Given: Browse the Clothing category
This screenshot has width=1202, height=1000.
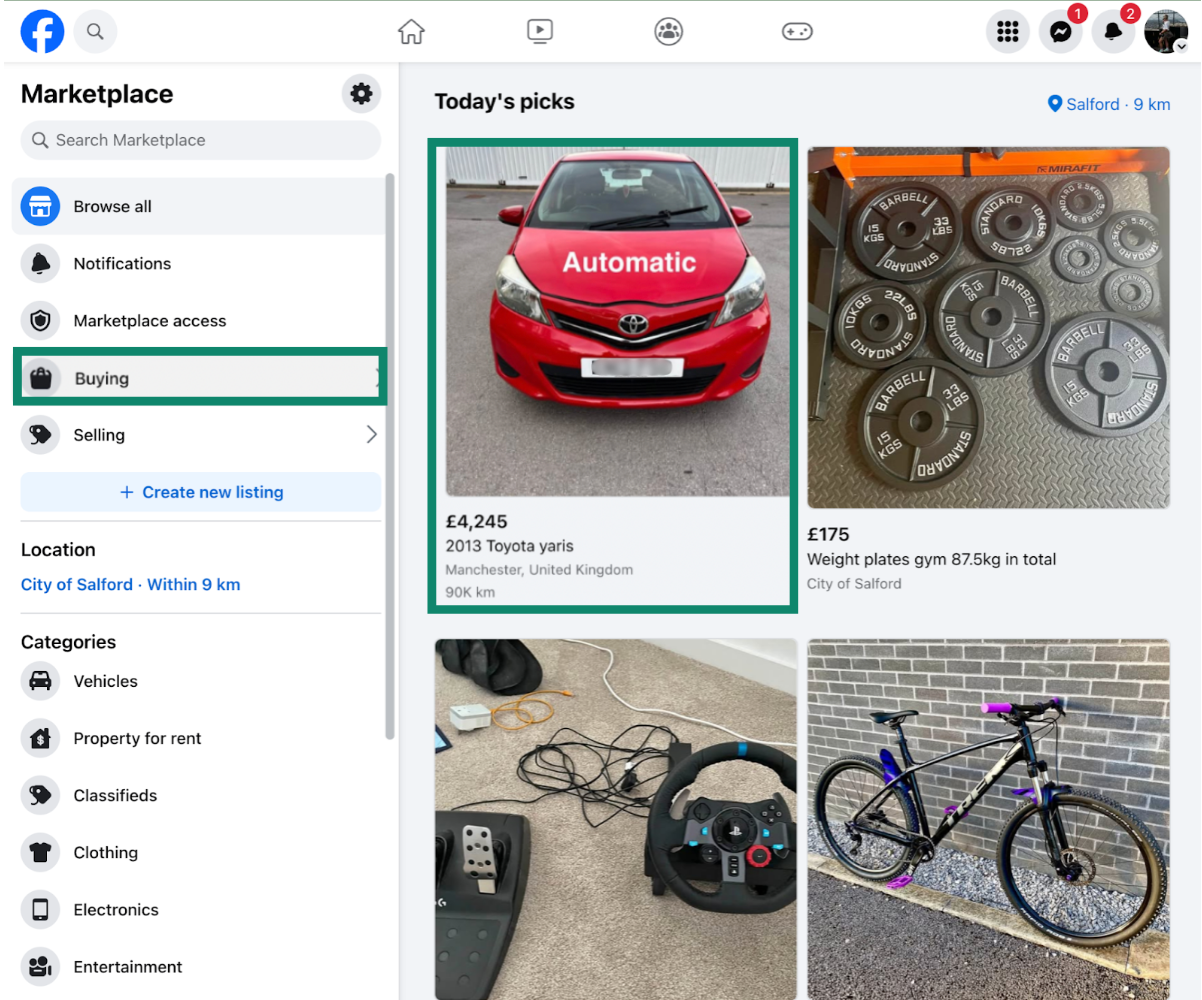Looking at the screenshot, I should coord(106,852).
